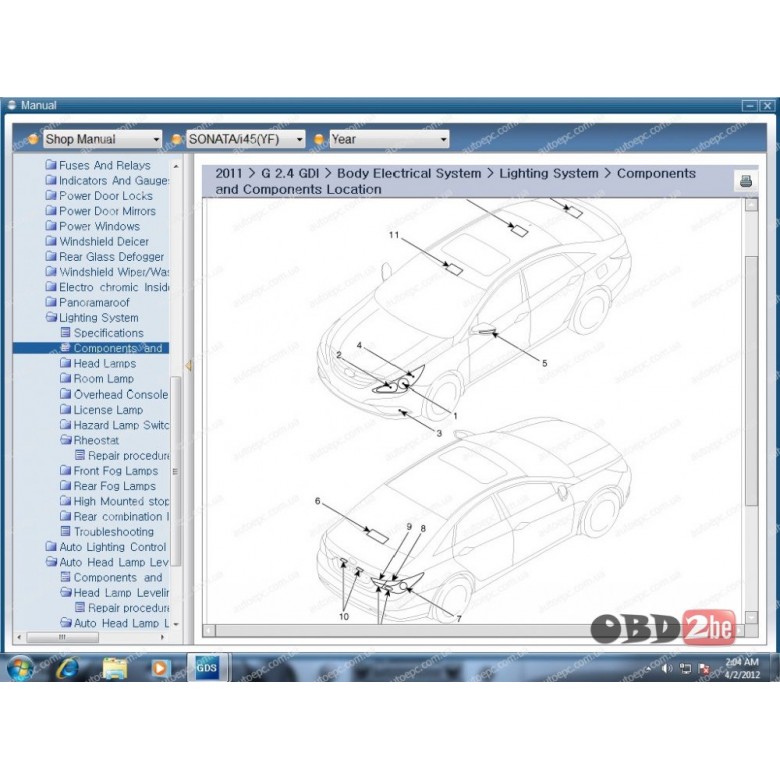Click the tree horizontal scrollbar left arrow
Image resolution: width=780 pixels, height=780 pixels.
[x=19, y=637]
